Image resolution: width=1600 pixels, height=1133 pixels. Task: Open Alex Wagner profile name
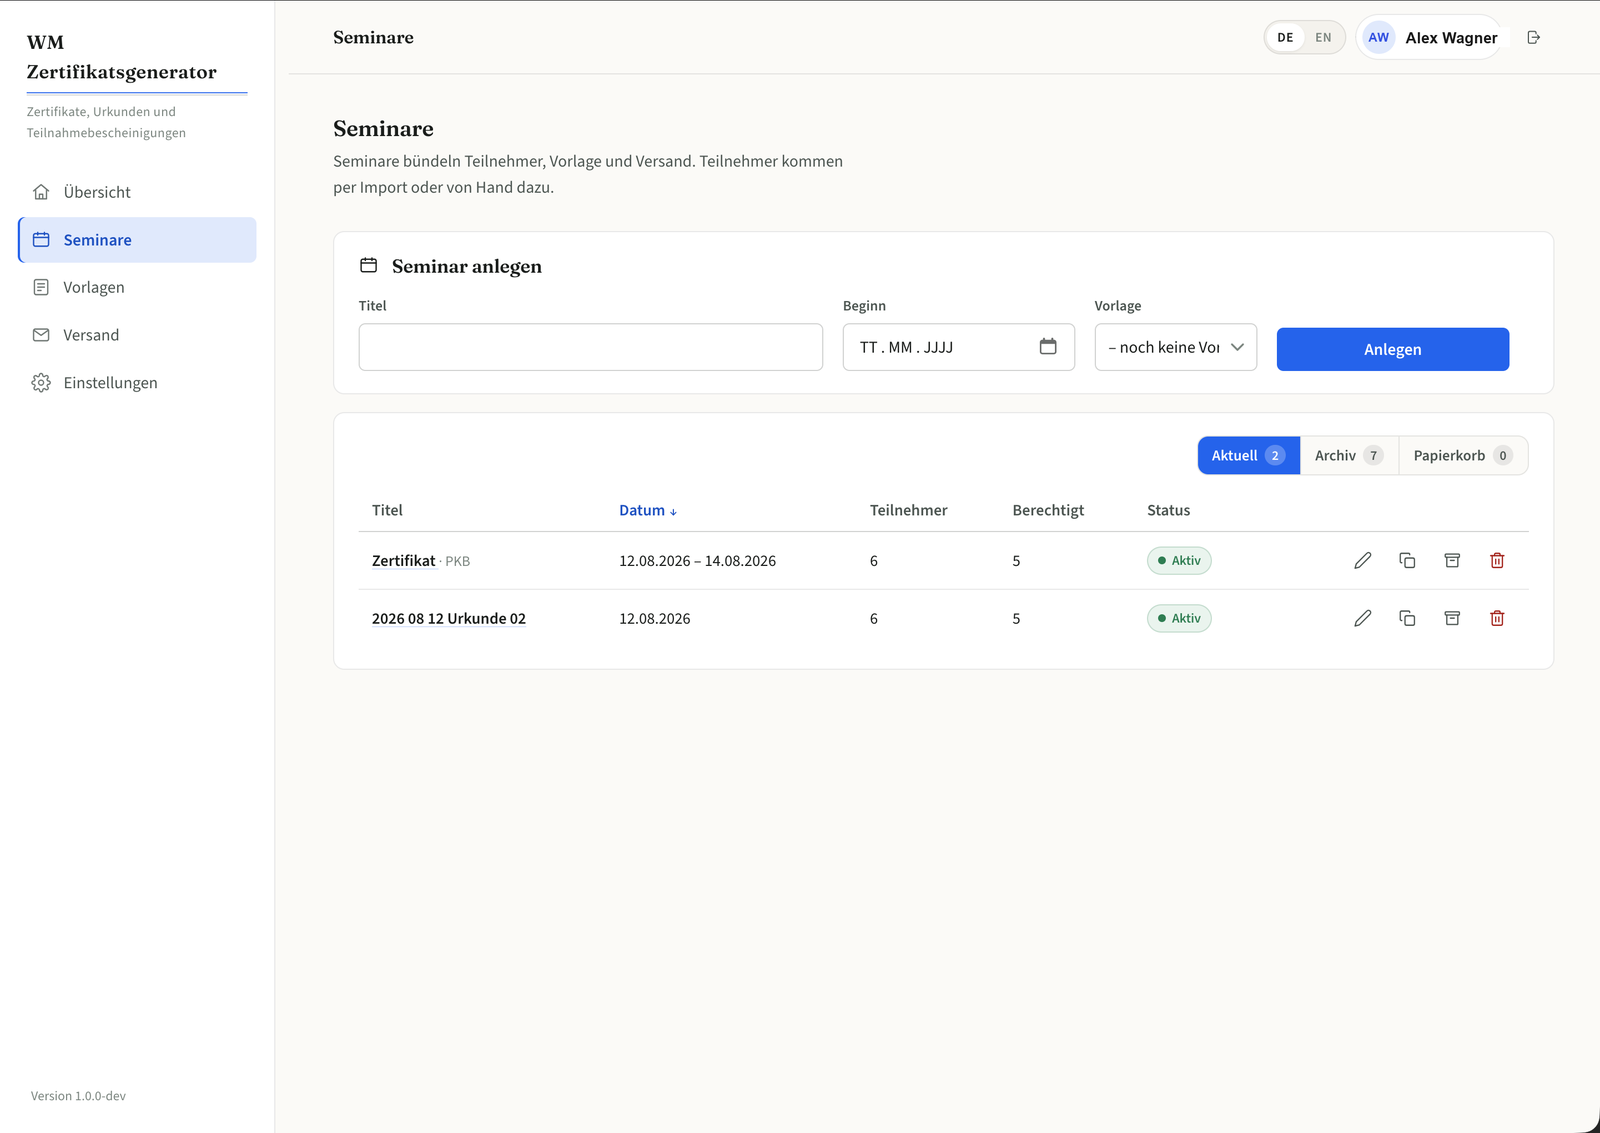tap(1451, 38)
